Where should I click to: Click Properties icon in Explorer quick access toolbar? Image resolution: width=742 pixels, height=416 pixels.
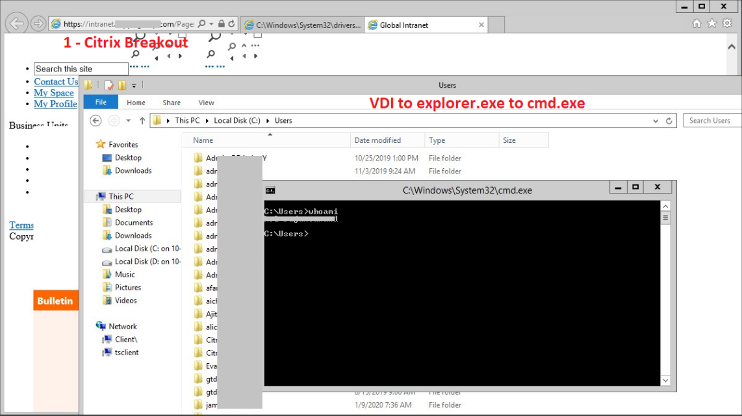coord(109,85)
